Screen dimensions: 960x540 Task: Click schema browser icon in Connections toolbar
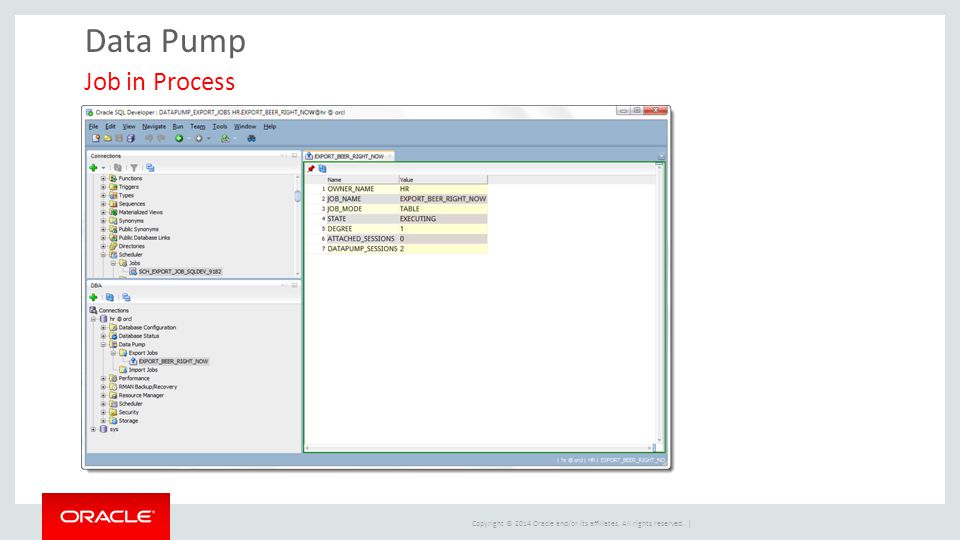150,168
